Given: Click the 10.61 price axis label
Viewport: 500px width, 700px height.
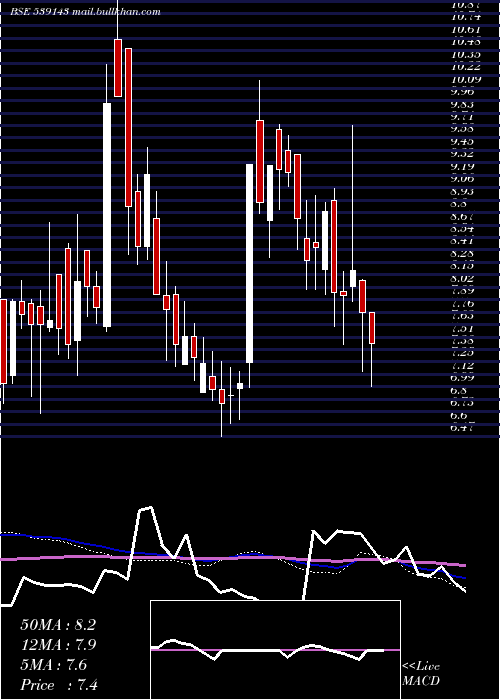Looking at the screenshot, I should 466,29.
